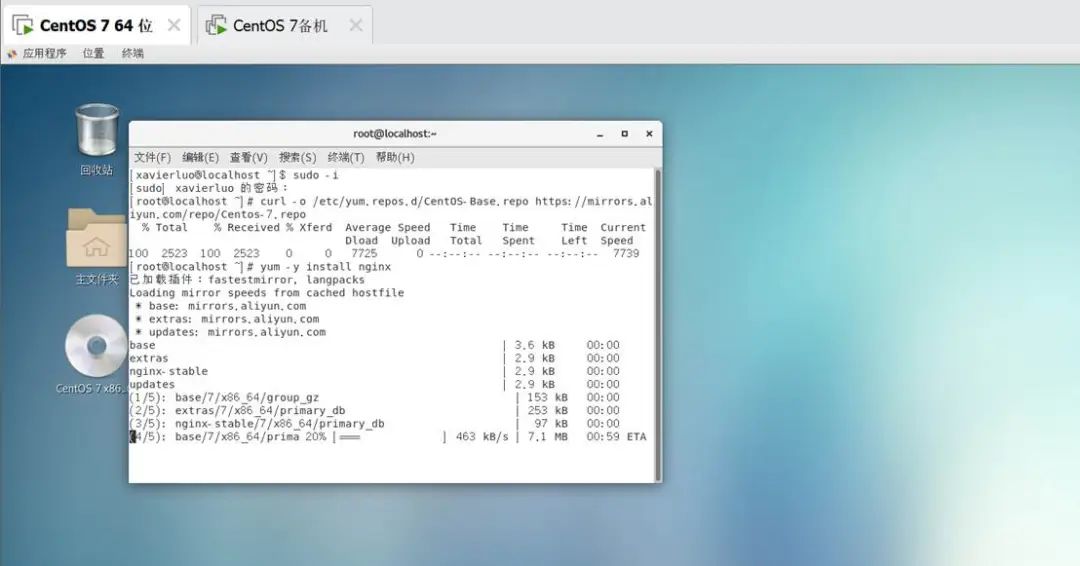Image resolution: width=1080 pixels, height=566 pixels.
Task: Open the terminal 文件(F) menu
Action: click(x=152, y=157)
